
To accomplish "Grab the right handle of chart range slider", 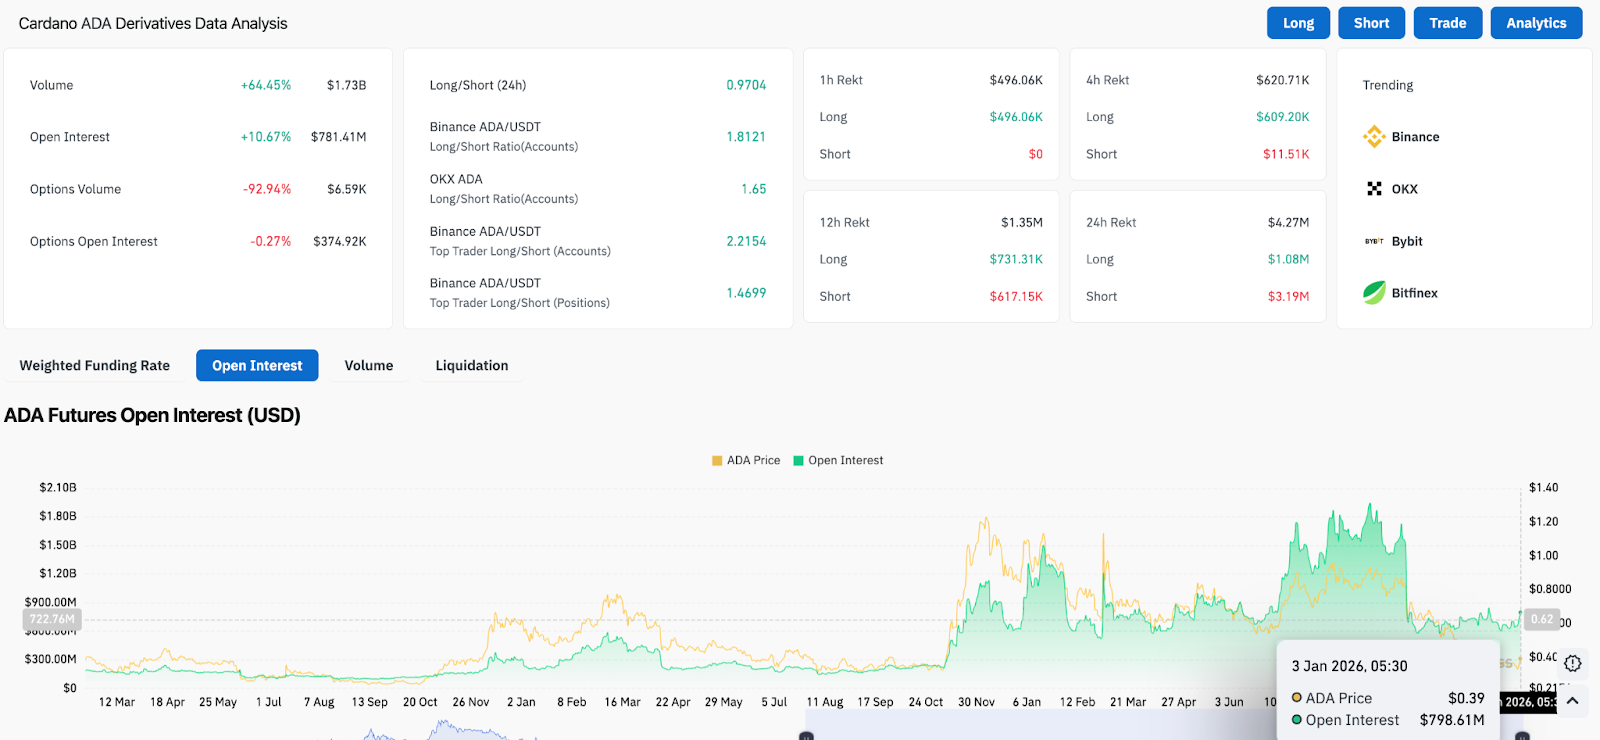I will coord(1522,736).
